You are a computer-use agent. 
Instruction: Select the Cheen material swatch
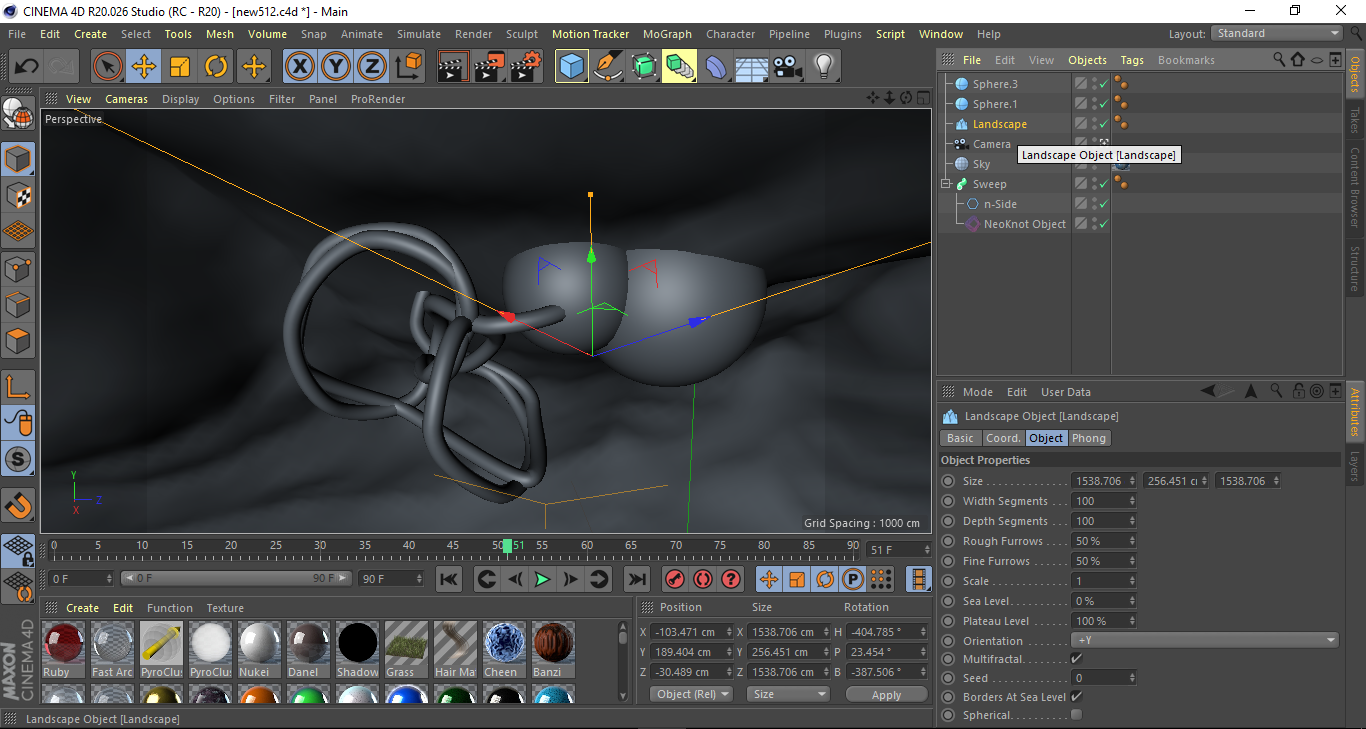(503, 649)
